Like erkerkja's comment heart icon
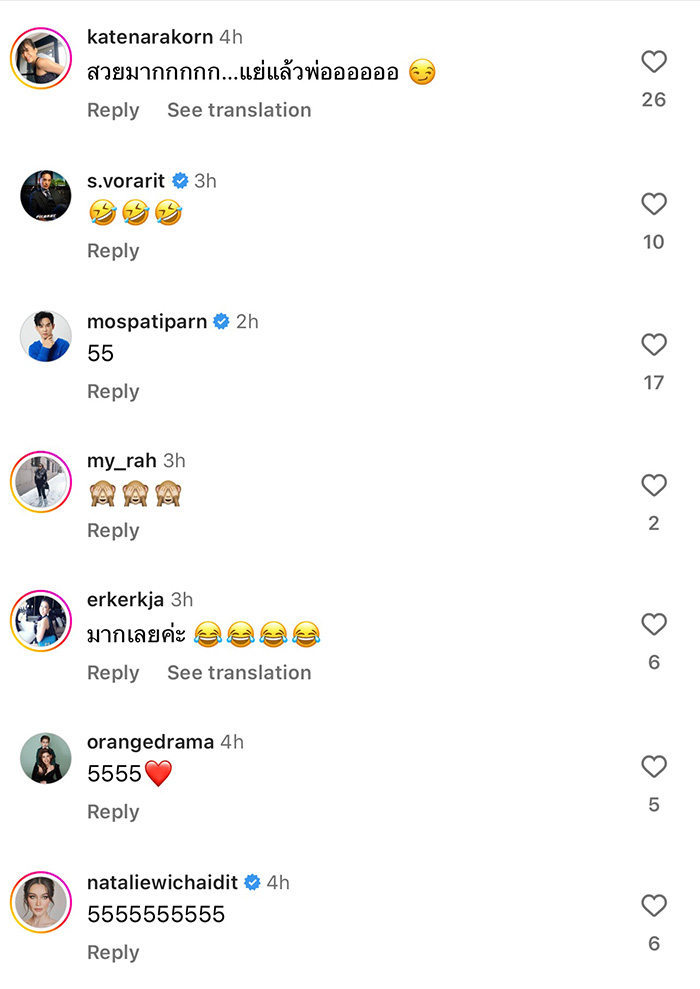This screenshot has height=989, width=700. coord(653,624)
